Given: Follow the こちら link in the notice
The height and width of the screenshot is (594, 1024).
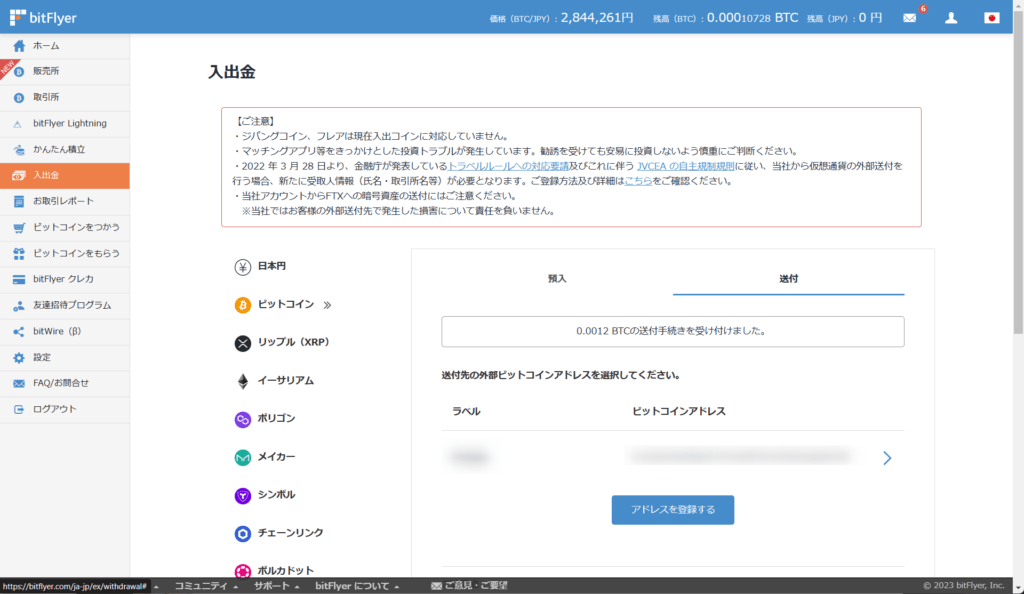Looking at the screenshot, I should 638,181.
